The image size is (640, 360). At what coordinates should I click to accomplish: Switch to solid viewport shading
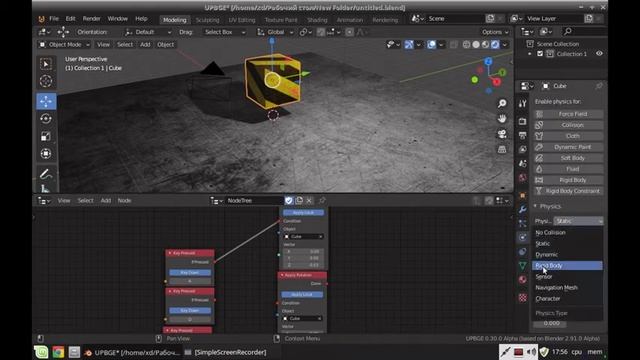tap(476, 44)
